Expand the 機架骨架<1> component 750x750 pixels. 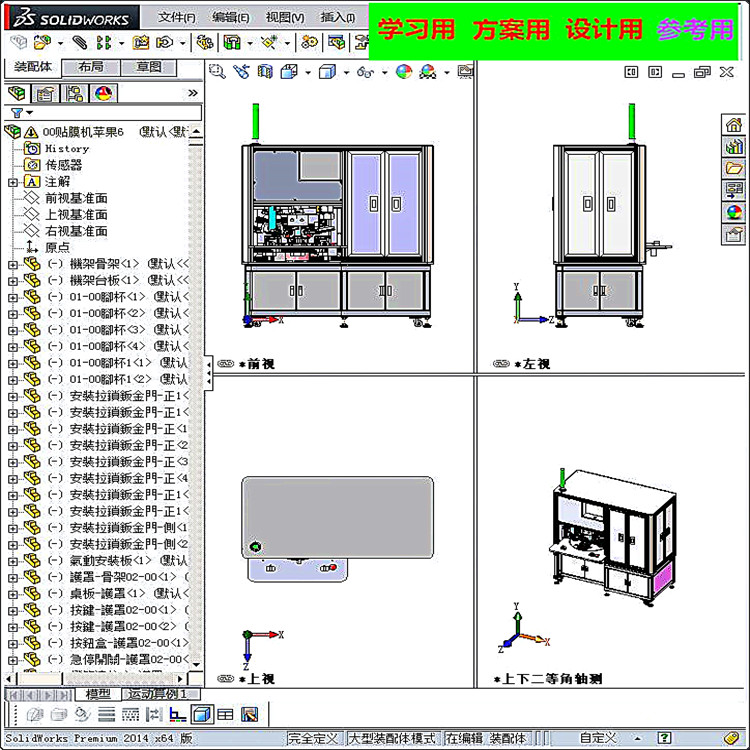(x=13, y=265)
